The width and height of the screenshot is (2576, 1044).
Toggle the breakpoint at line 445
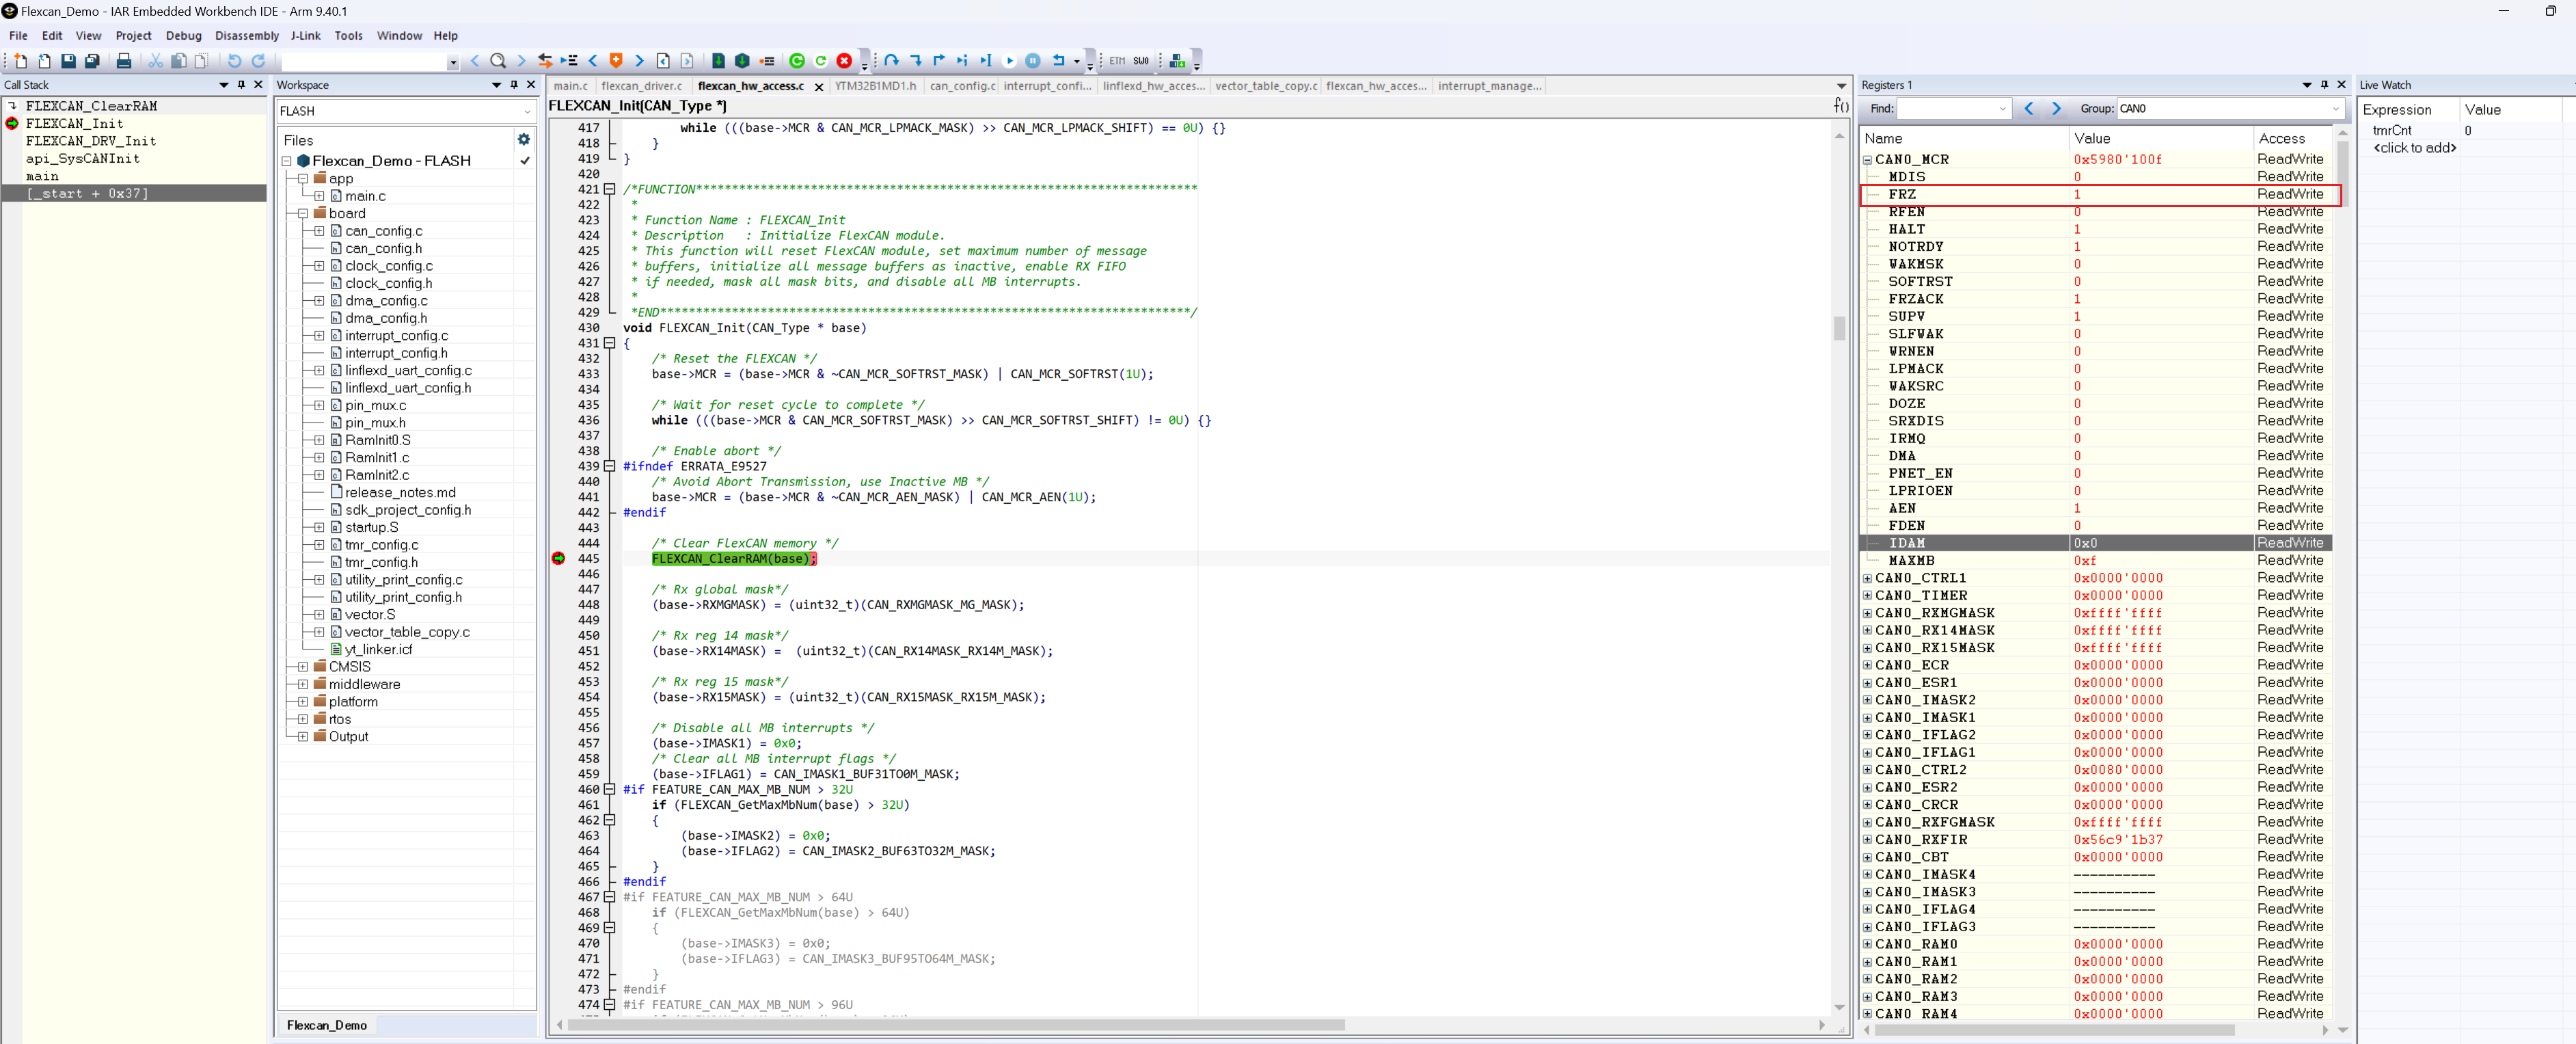tap(558, 559)
